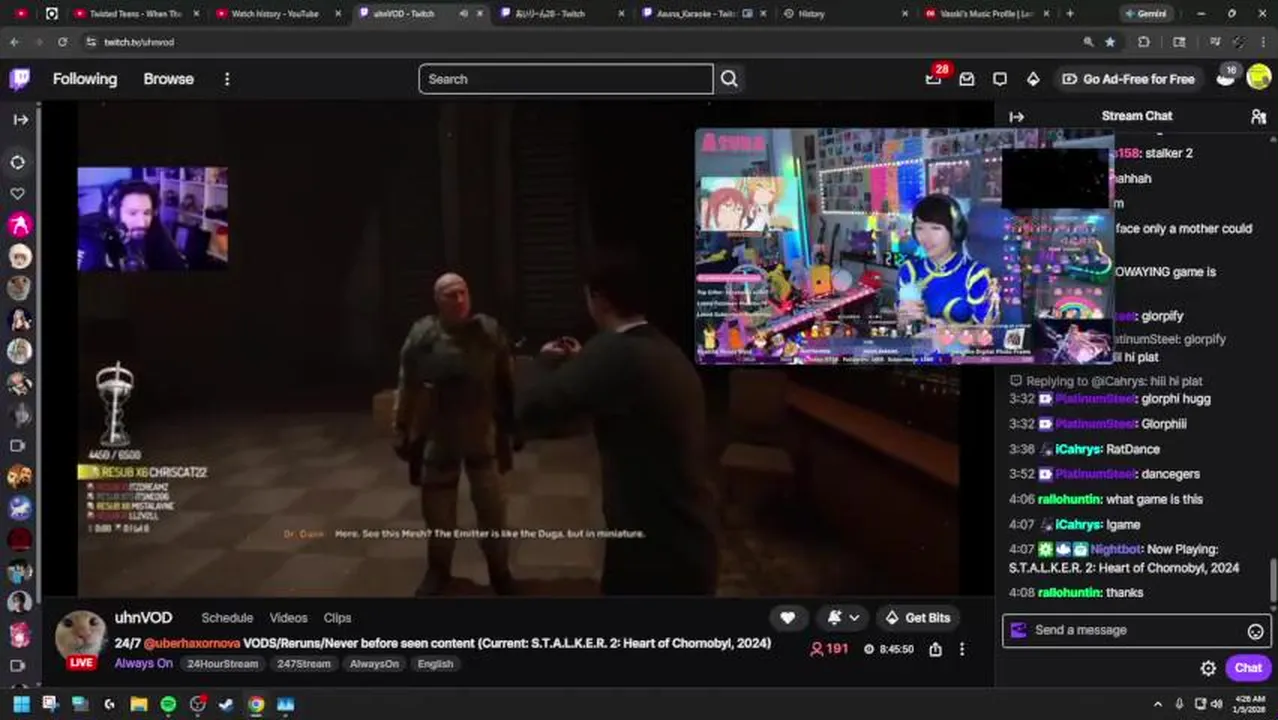The image size is (1278, 720).
Task: Focus the Twitch search field
Action: click(566, 79)
